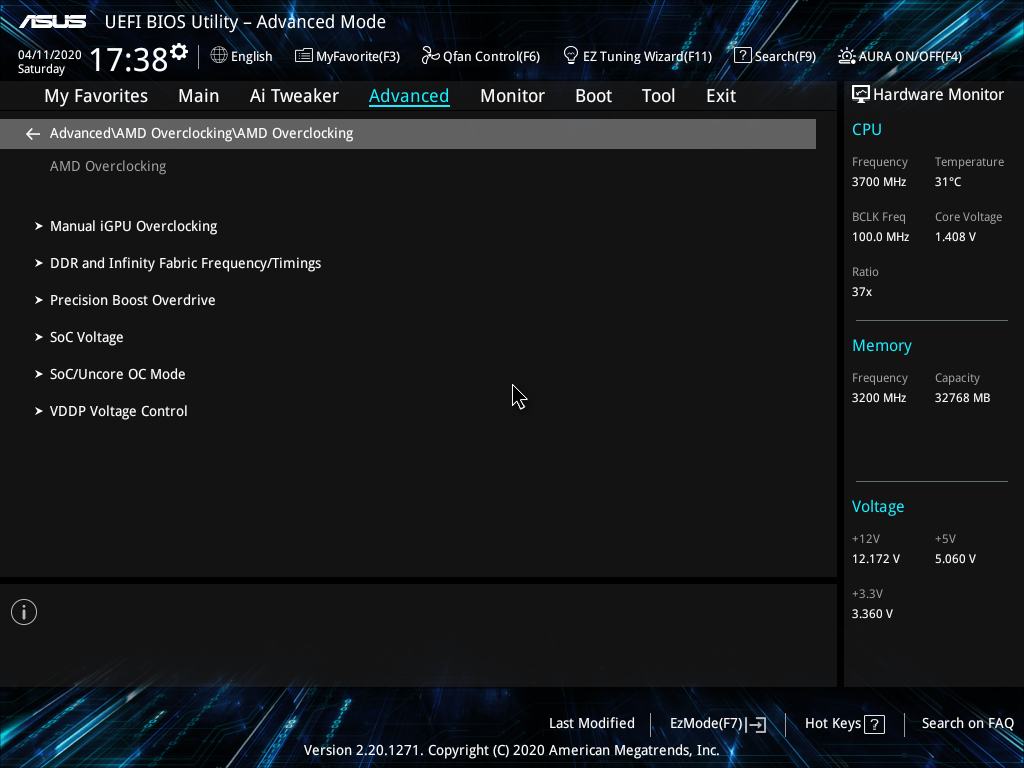1024x768 pixels.
Task: Click the globe language icon
Action: pyautogui.click(x=219, y=56)
